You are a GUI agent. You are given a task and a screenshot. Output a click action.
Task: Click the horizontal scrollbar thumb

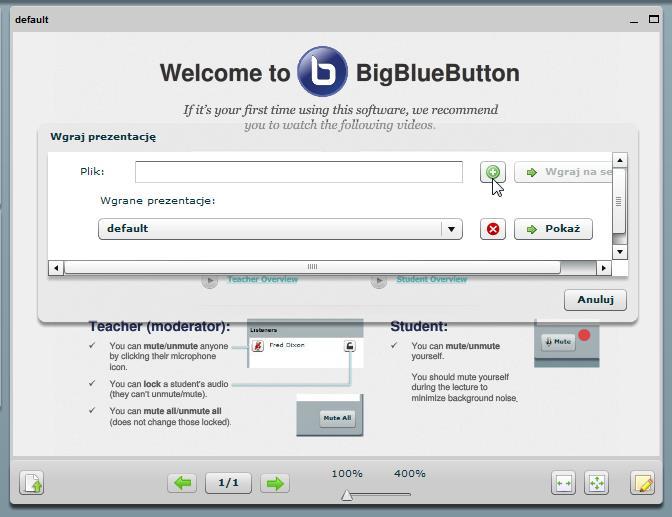pos(312,267)
